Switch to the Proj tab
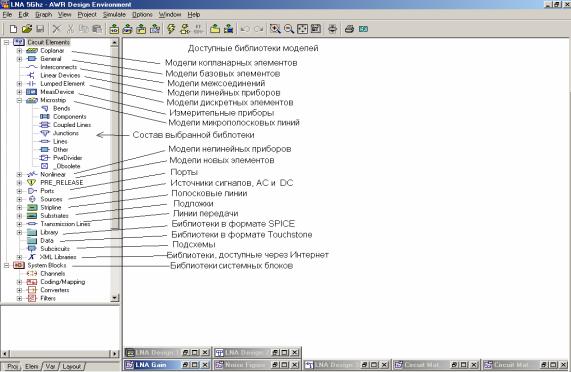This screenshot has height=372, width=571. 12,366
